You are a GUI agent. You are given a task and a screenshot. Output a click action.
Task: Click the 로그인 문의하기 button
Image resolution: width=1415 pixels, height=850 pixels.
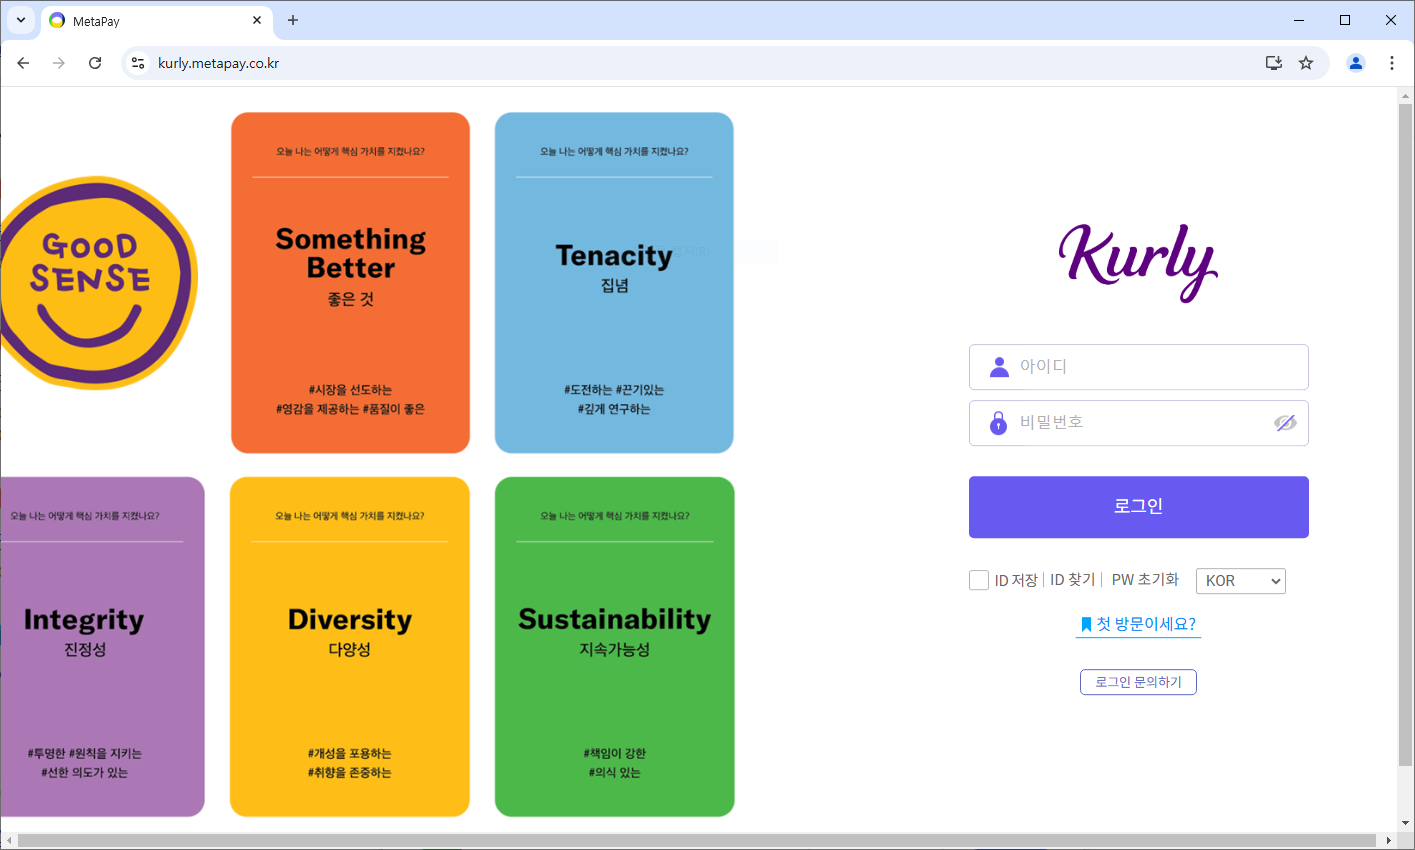1138,682
